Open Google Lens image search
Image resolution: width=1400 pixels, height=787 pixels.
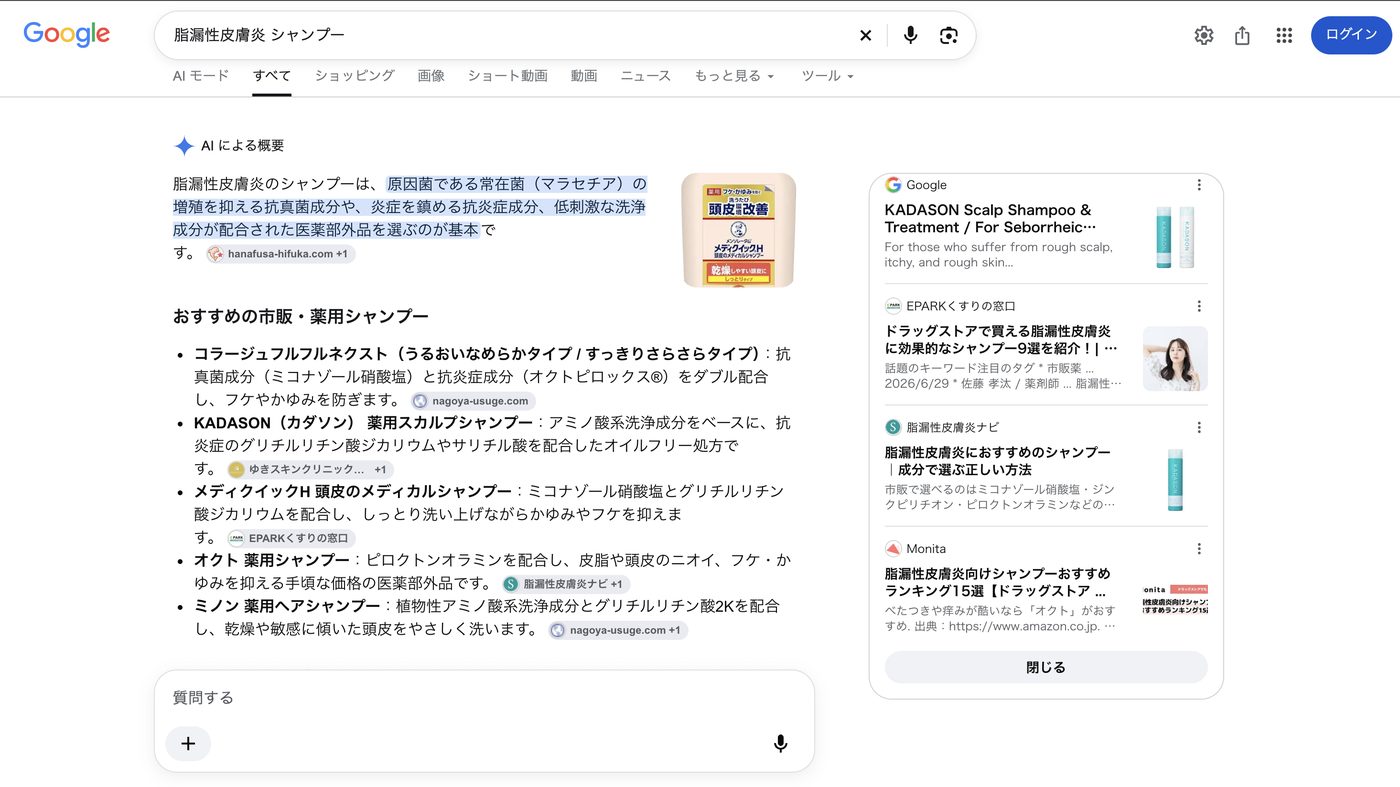949,35
